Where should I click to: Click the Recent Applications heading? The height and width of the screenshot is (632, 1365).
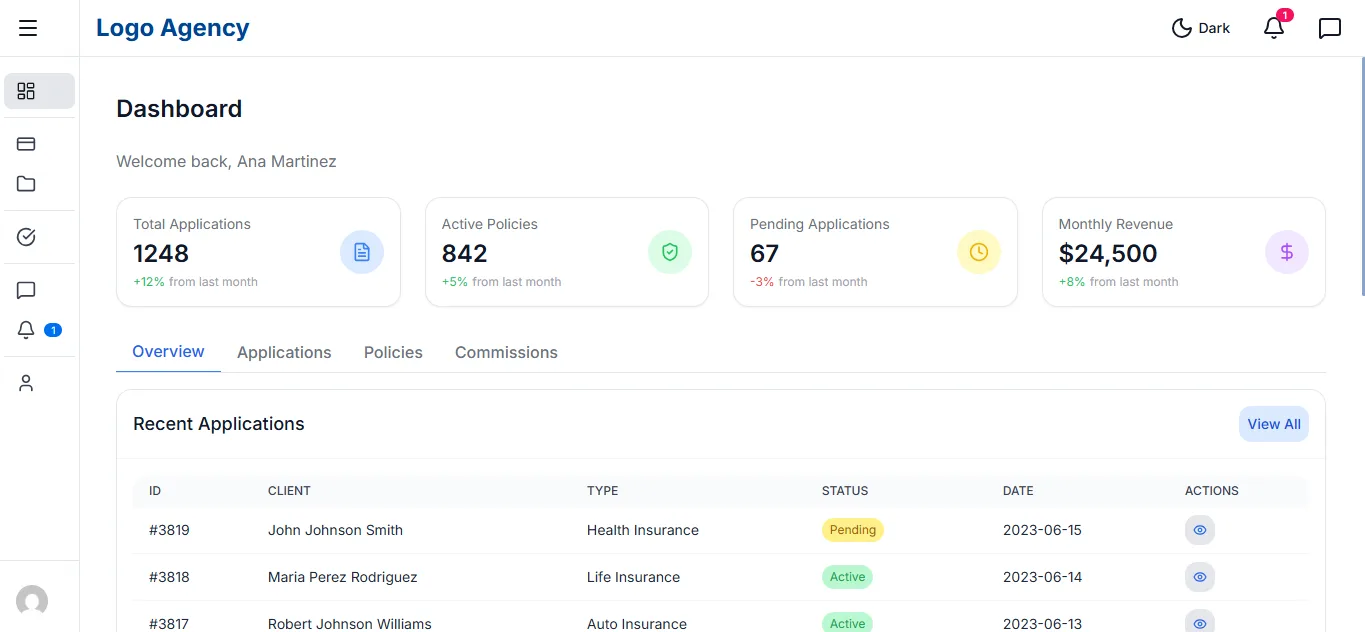click(219, 424)
